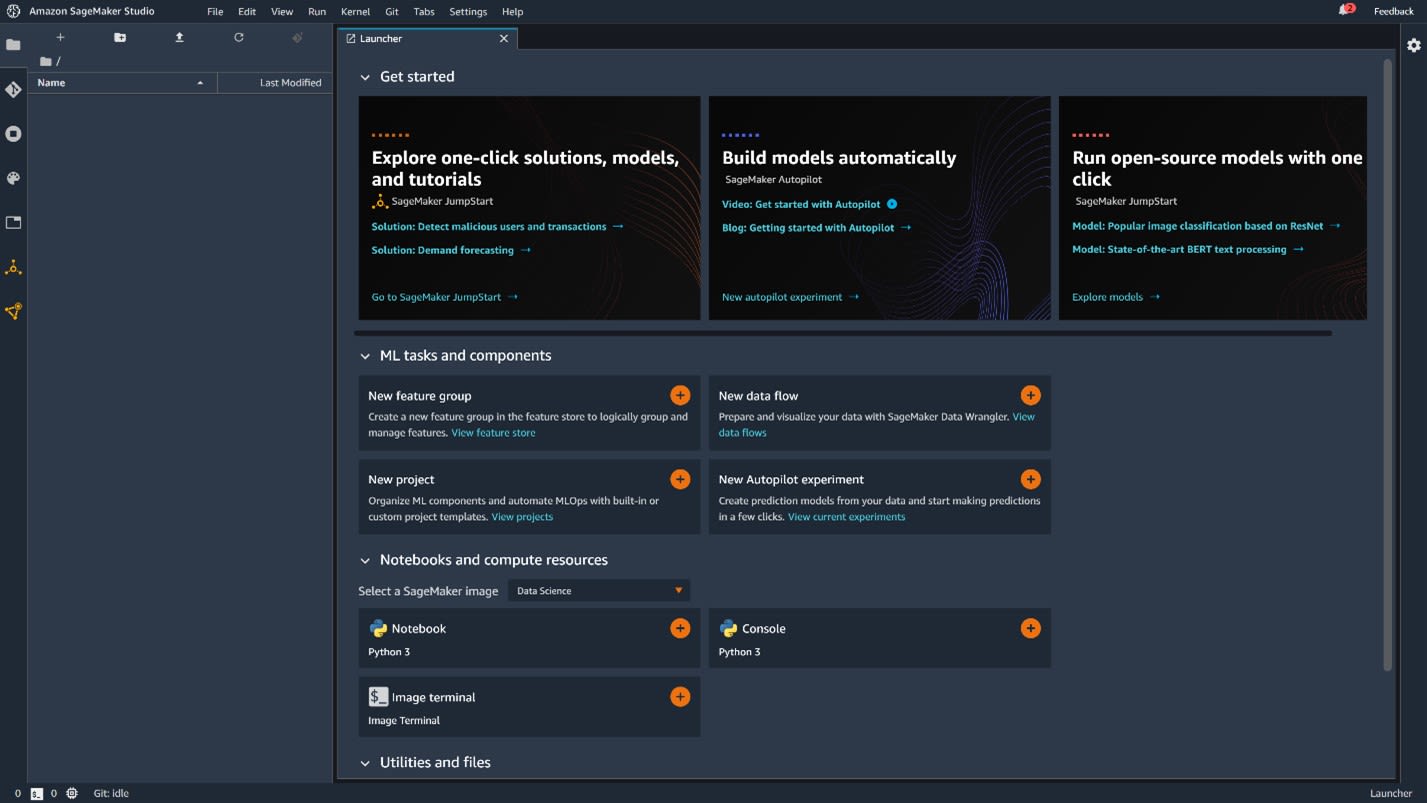The image size is (1427, 803).
Task: Open BERT text processing model link
Action: 1188,249
